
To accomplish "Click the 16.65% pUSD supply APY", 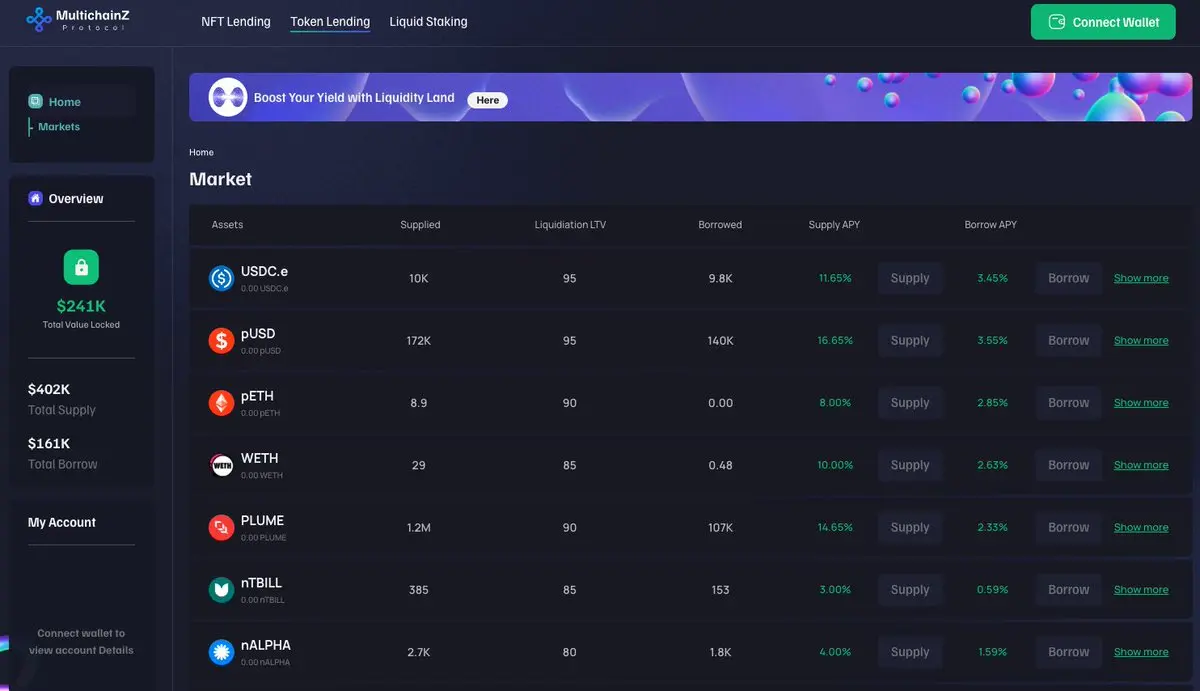I will pyautogui.click(x=835, y=340).
